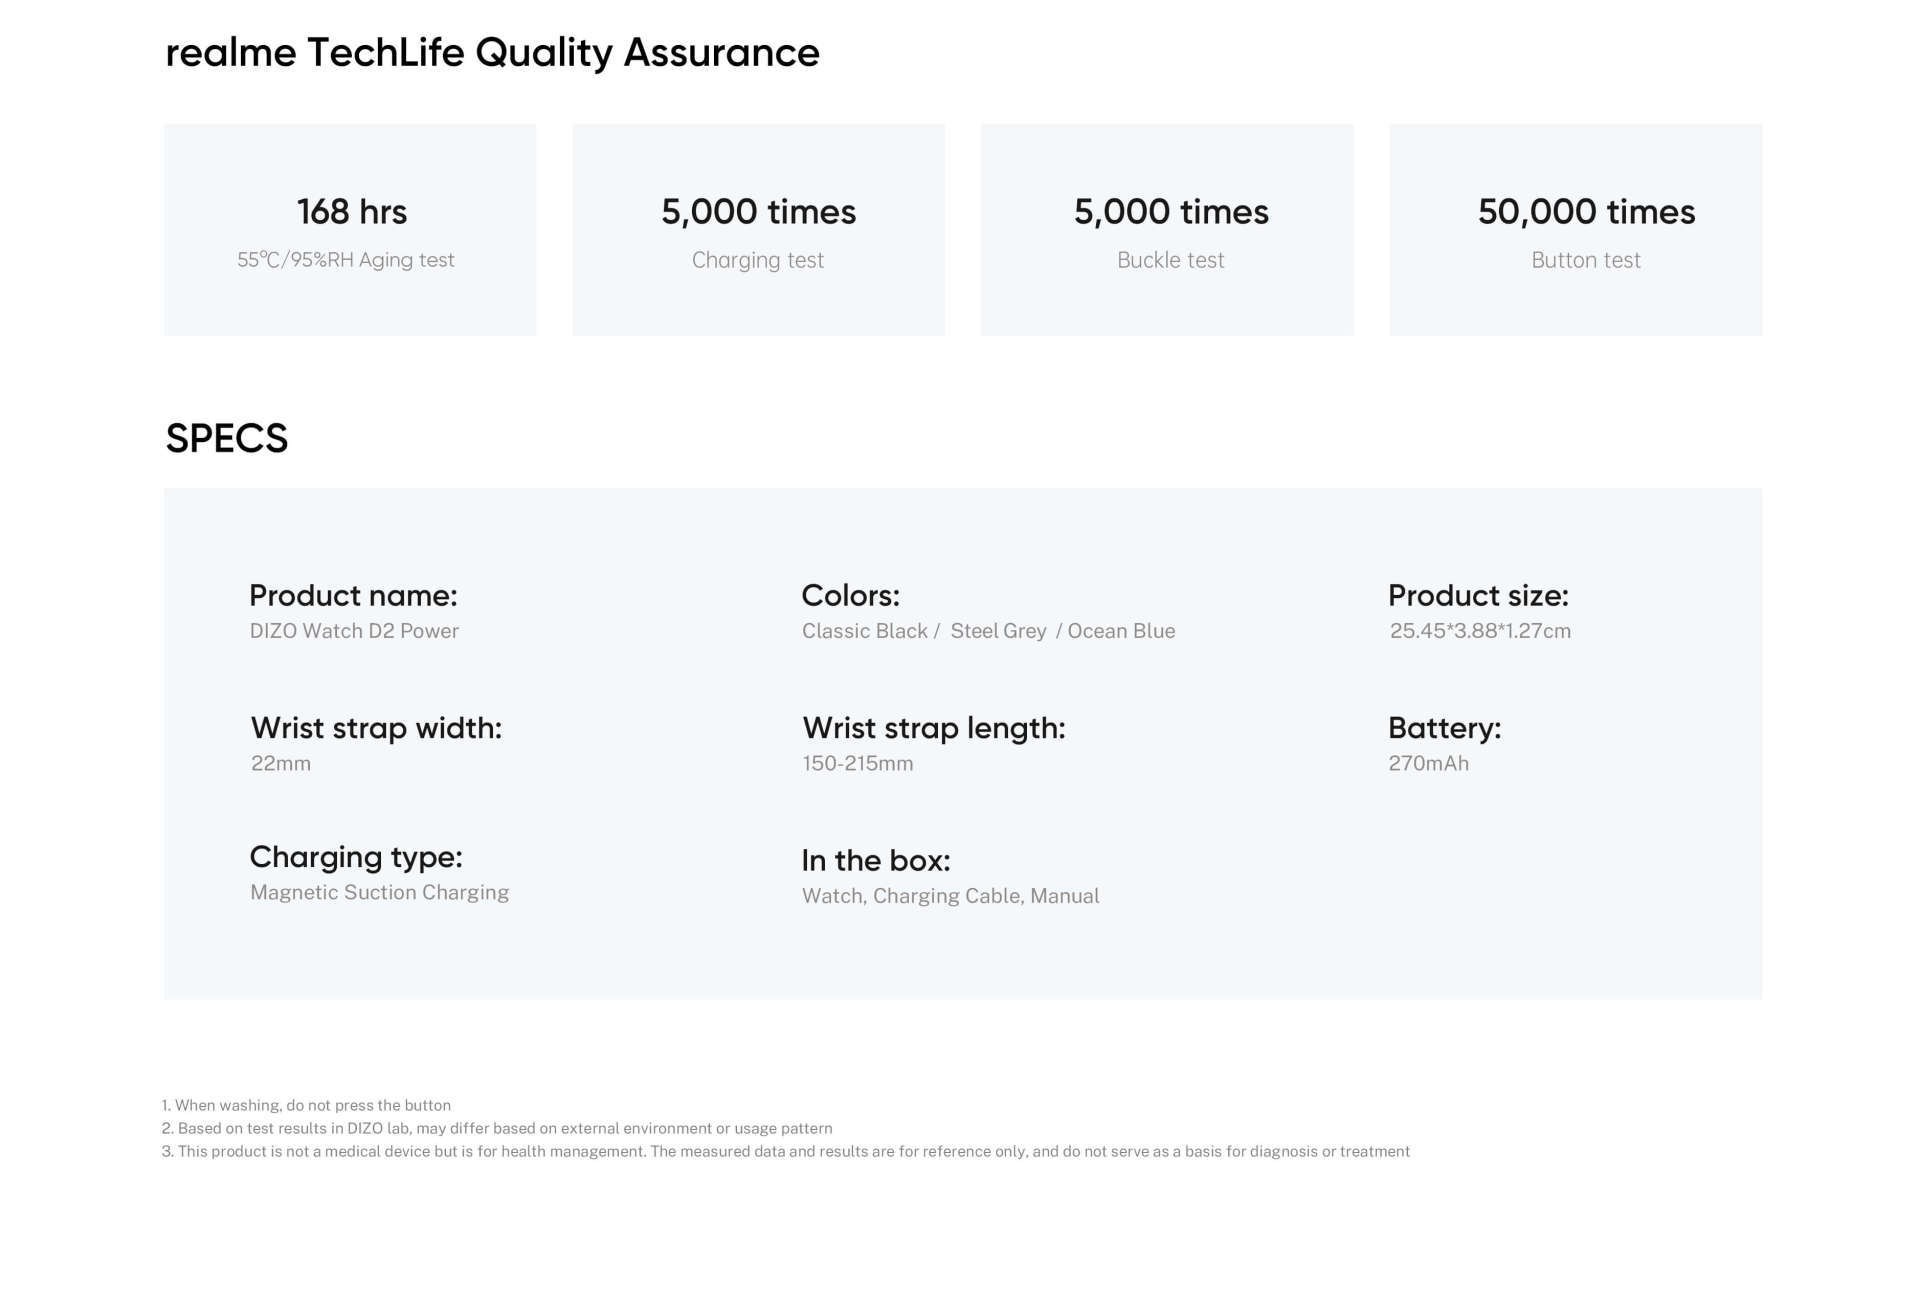Click the 168 hrs aging test card
This screenshot has width=1920, height=1308.
[x=350, y=230]
